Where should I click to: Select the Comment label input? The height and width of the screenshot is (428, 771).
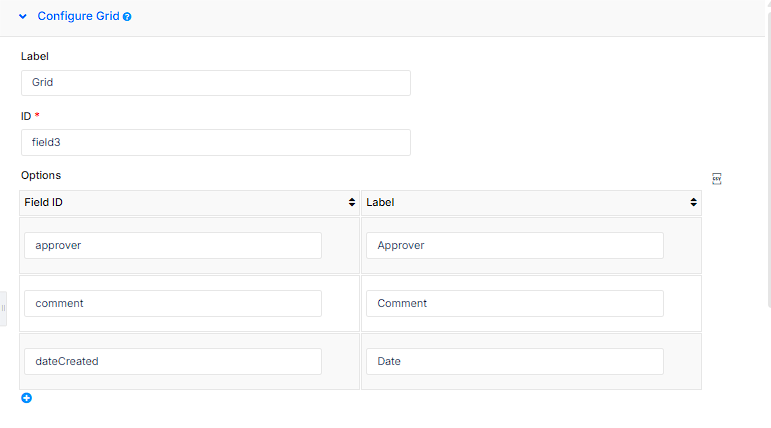[x=515, y=304]
